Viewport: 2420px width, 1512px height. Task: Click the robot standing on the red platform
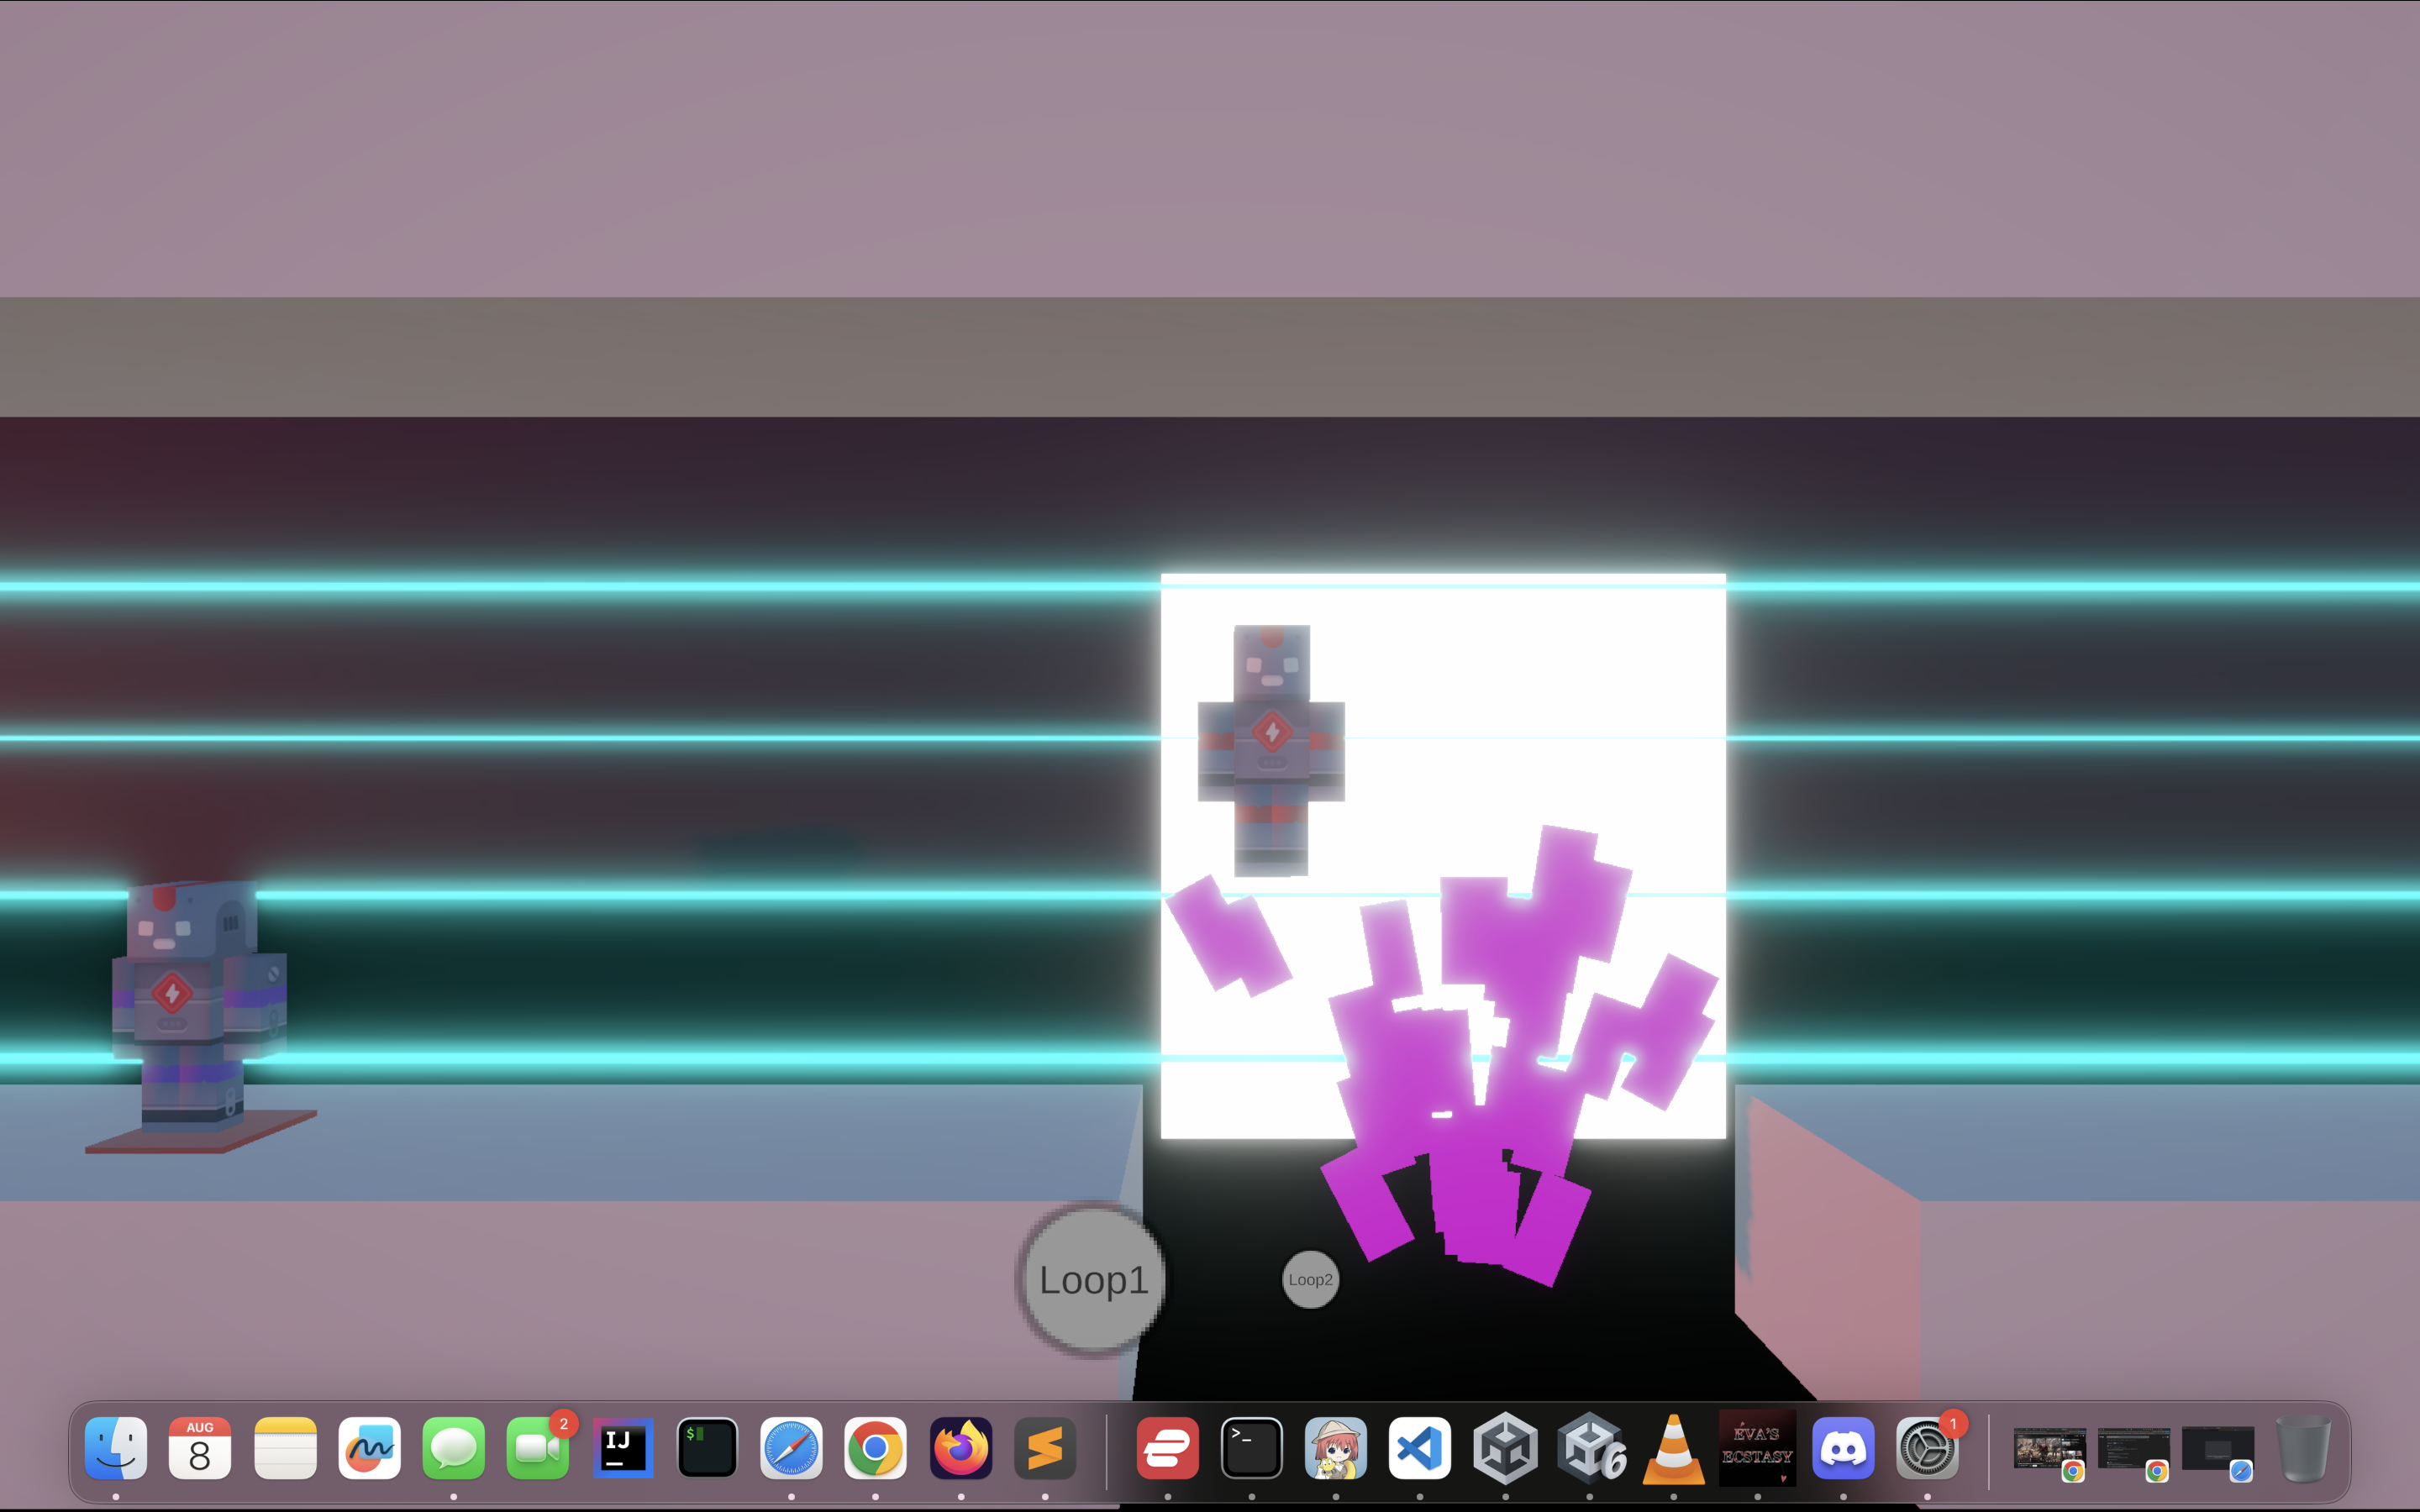click(196, 1000)
